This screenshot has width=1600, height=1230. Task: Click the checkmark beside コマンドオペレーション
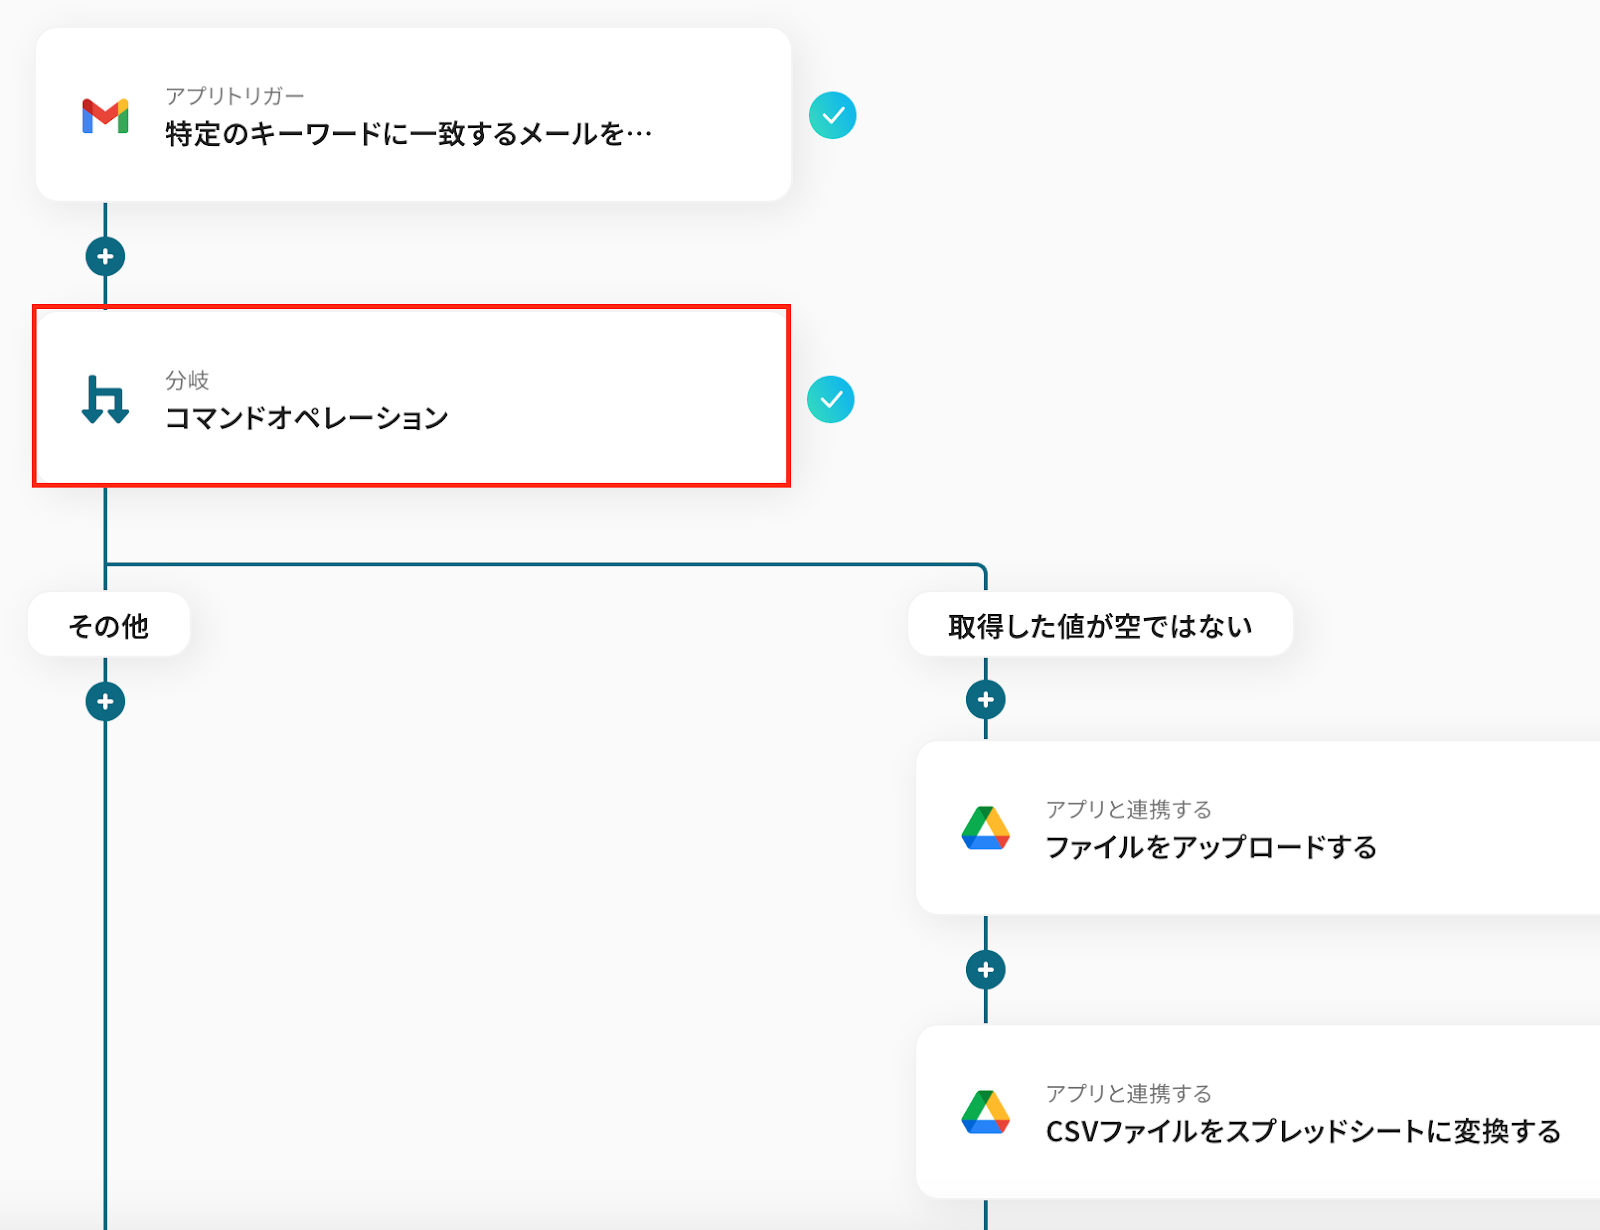(831, 400)
